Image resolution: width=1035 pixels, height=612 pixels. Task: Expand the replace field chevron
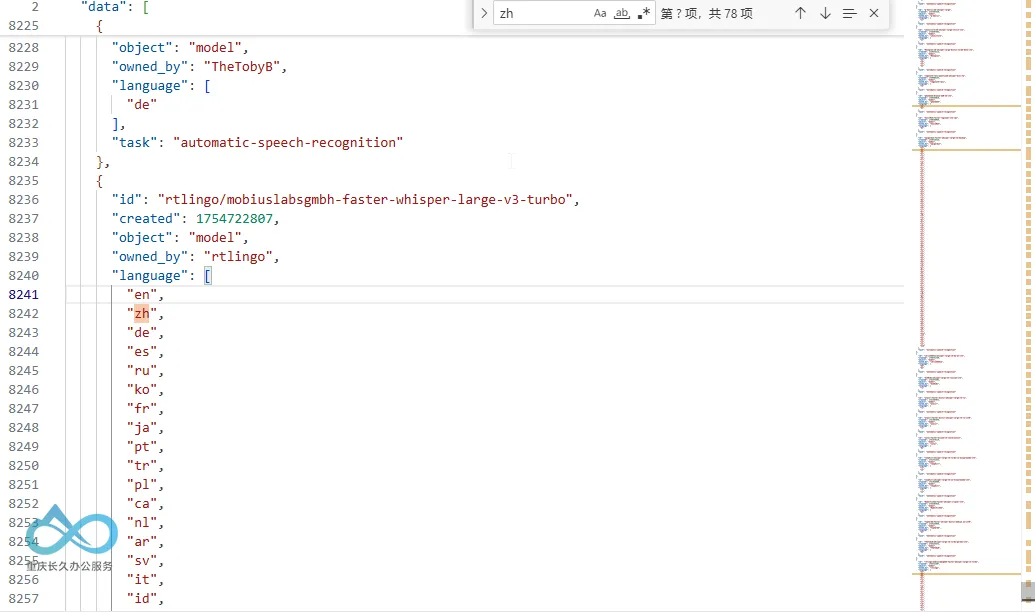484,13
